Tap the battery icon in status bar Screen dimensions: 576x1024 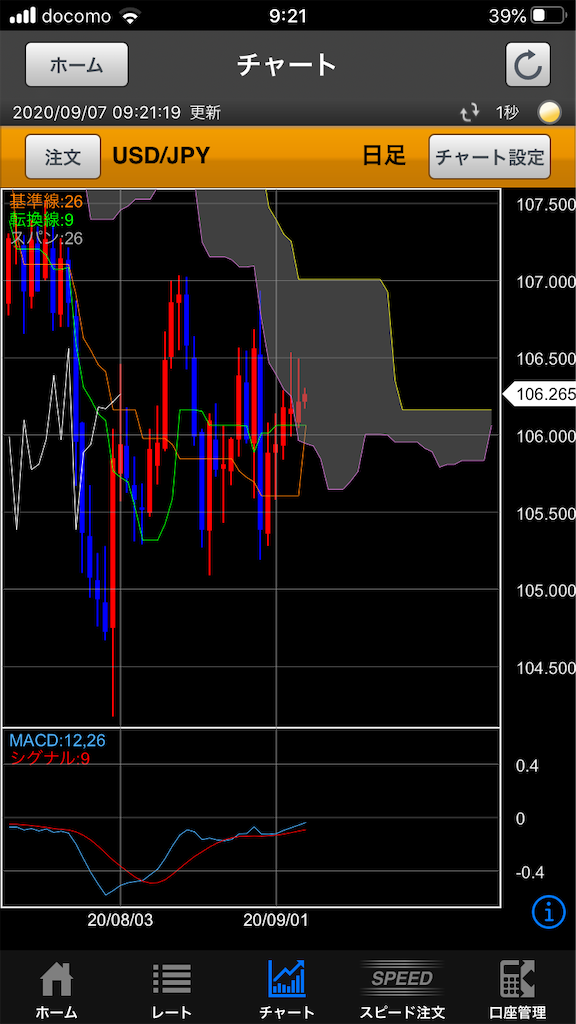[547, 16]
